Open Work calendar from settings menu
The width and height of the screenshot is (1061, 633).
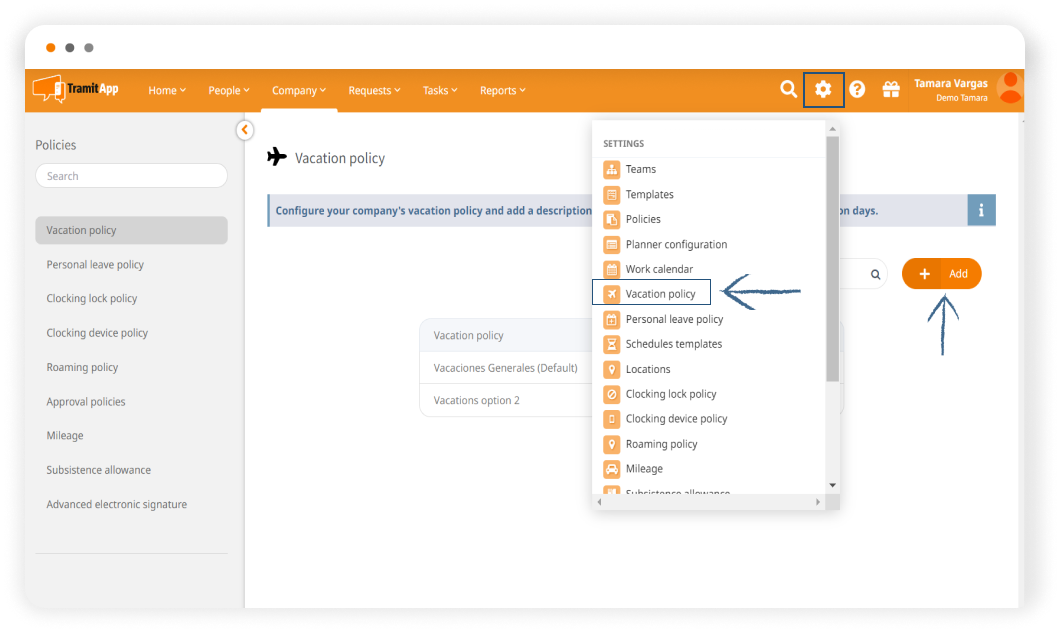(659, 269)
